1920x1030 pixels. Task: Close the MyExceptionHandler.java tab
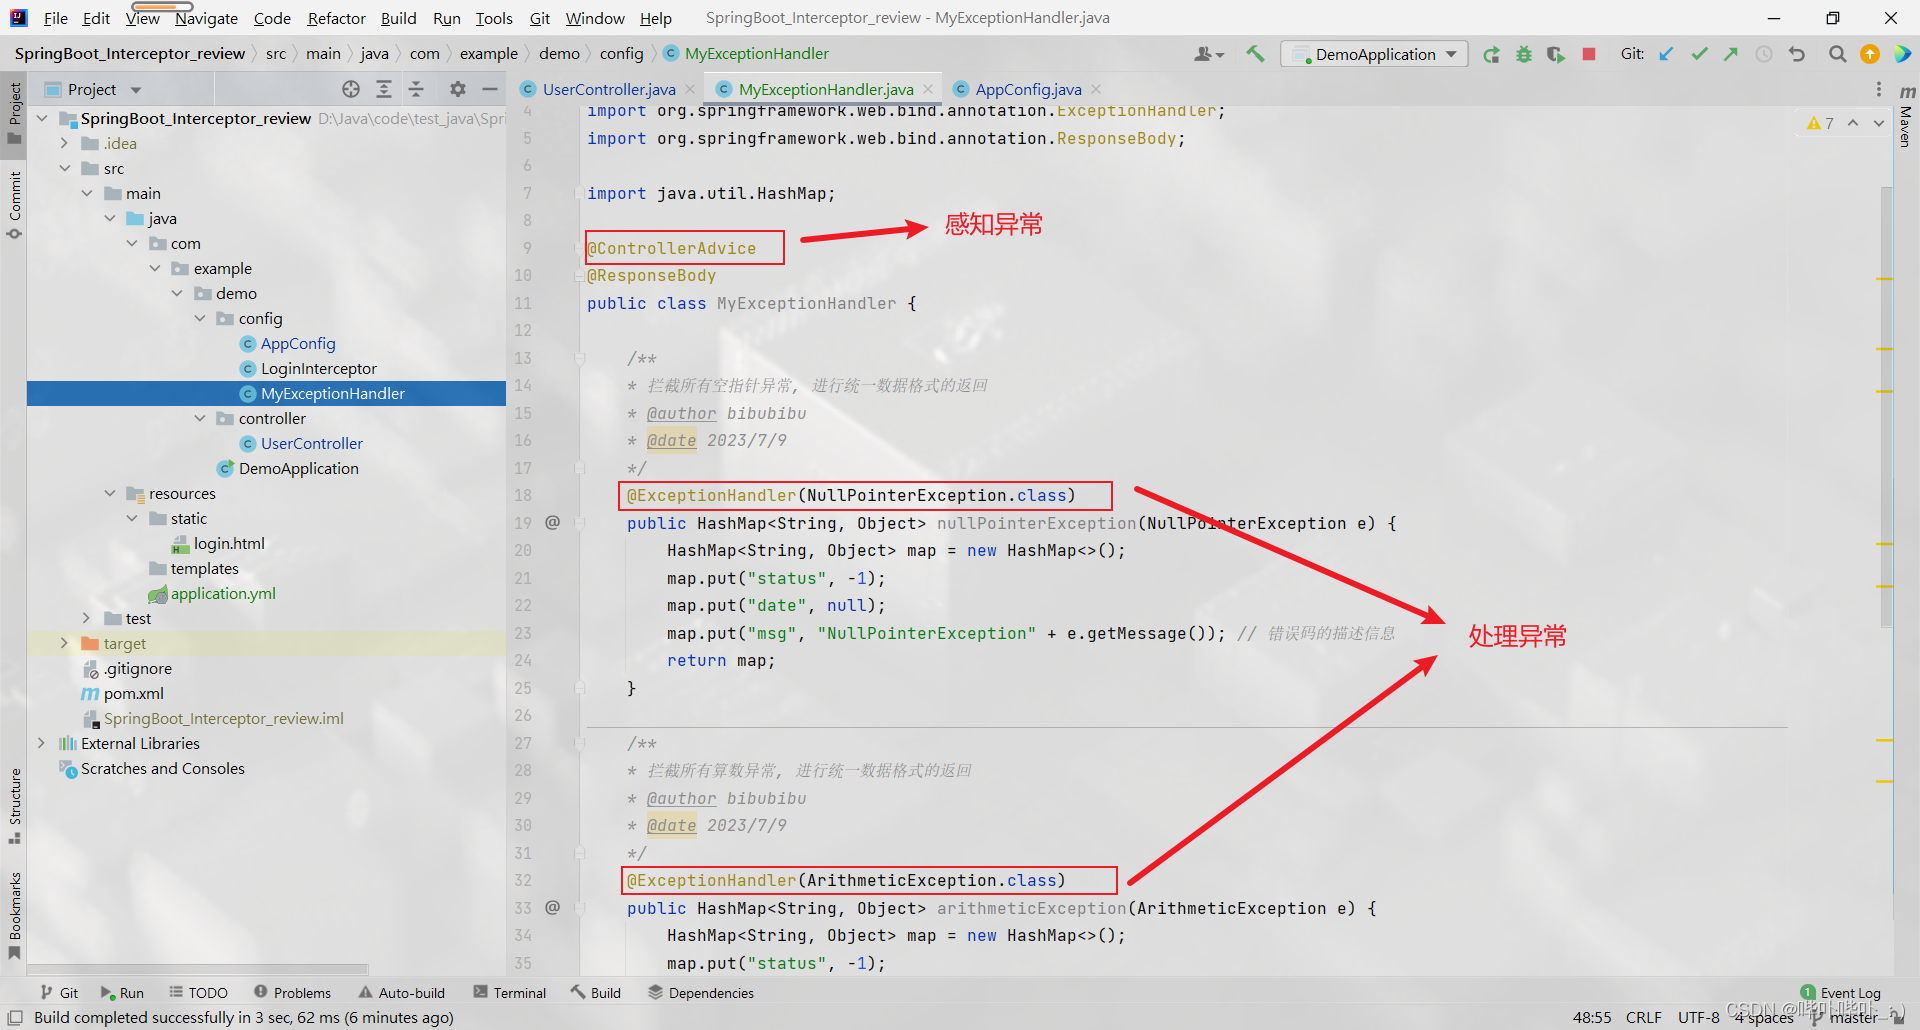[928, 89]
